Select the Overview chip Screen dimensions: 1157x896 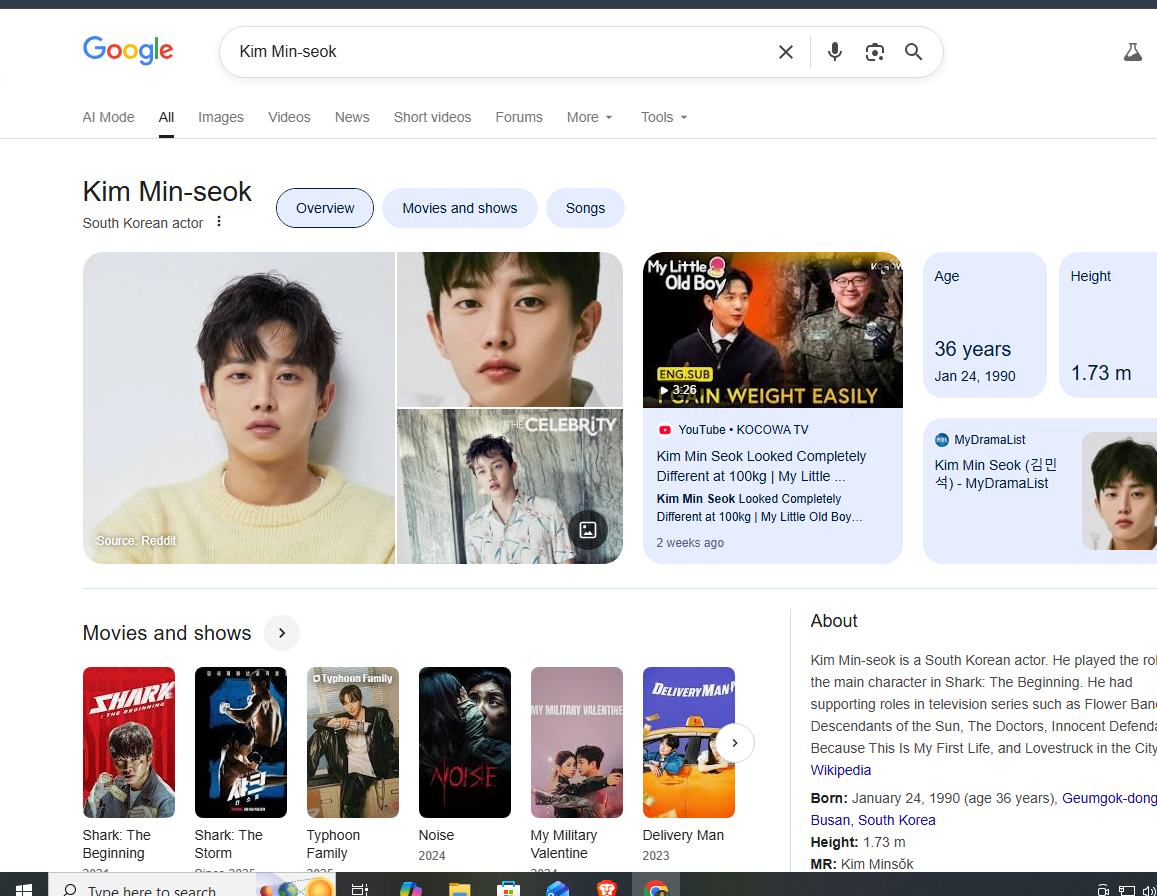tap(325, 208)
